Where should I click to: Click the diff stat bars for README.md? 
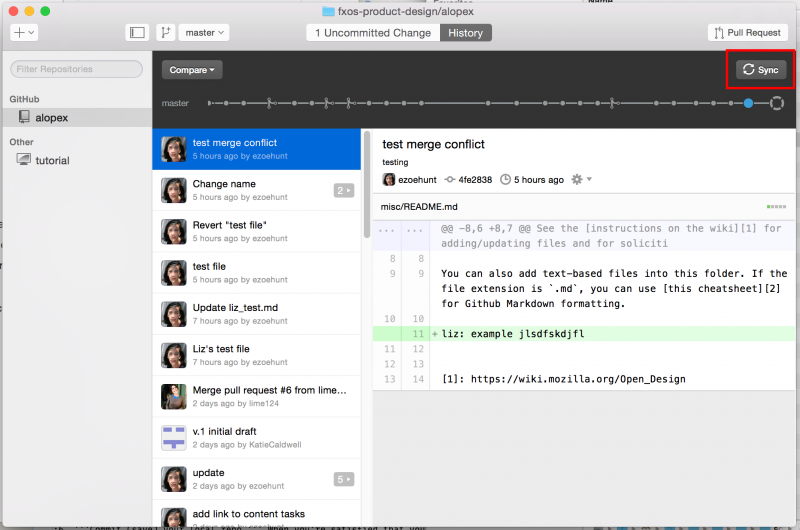point(776,207)
